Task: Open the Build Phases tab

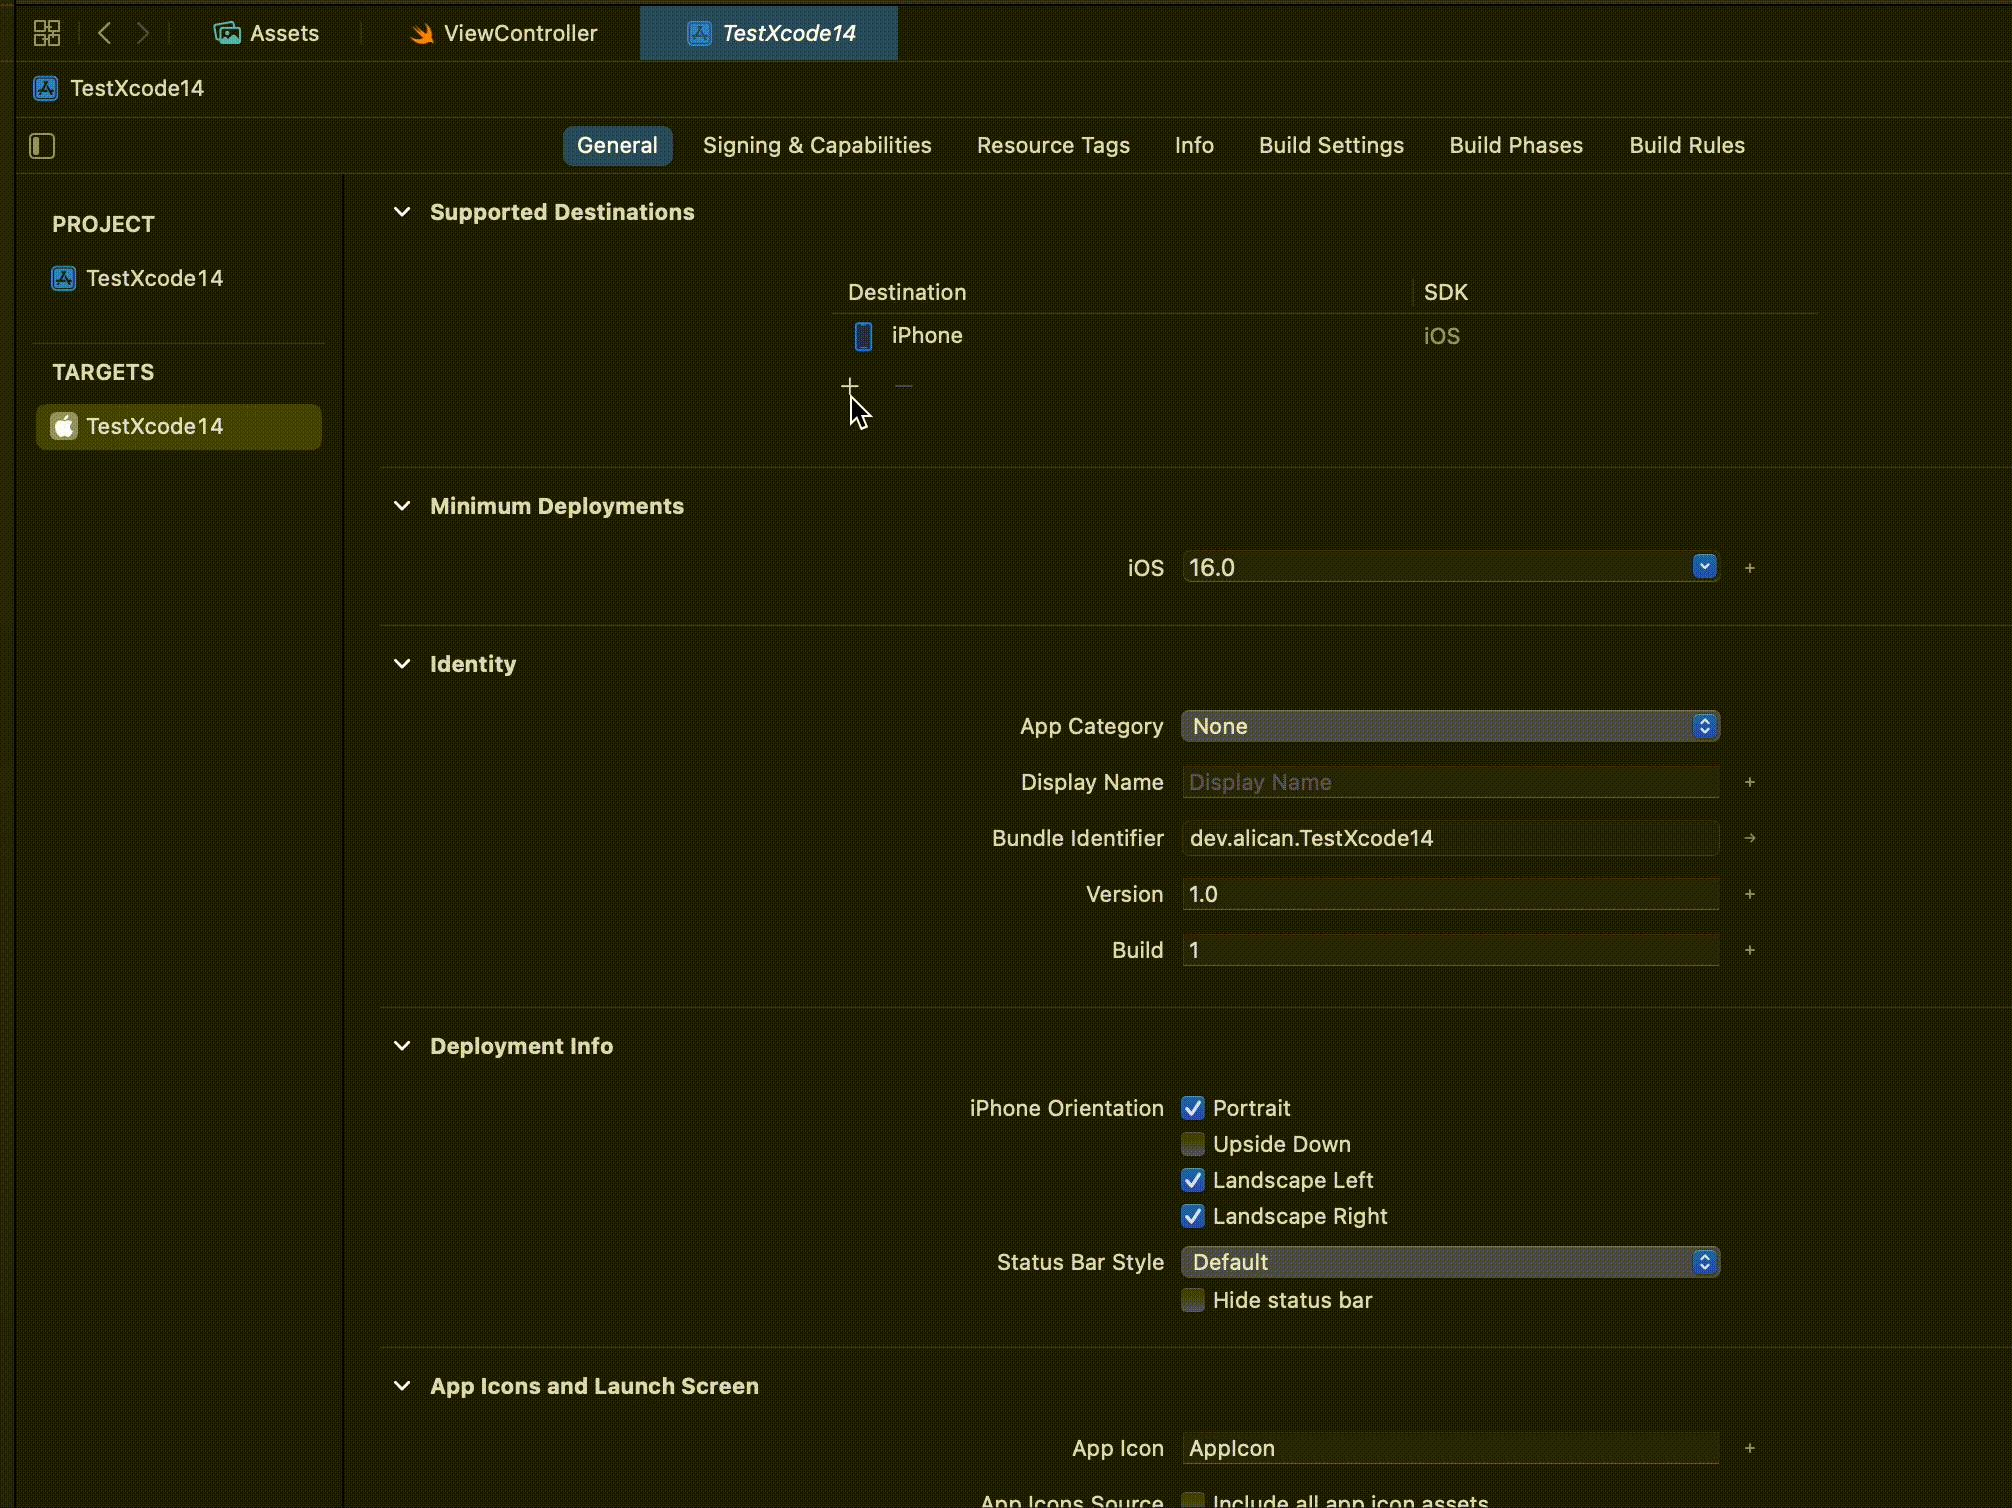Action: point(1516,145)
